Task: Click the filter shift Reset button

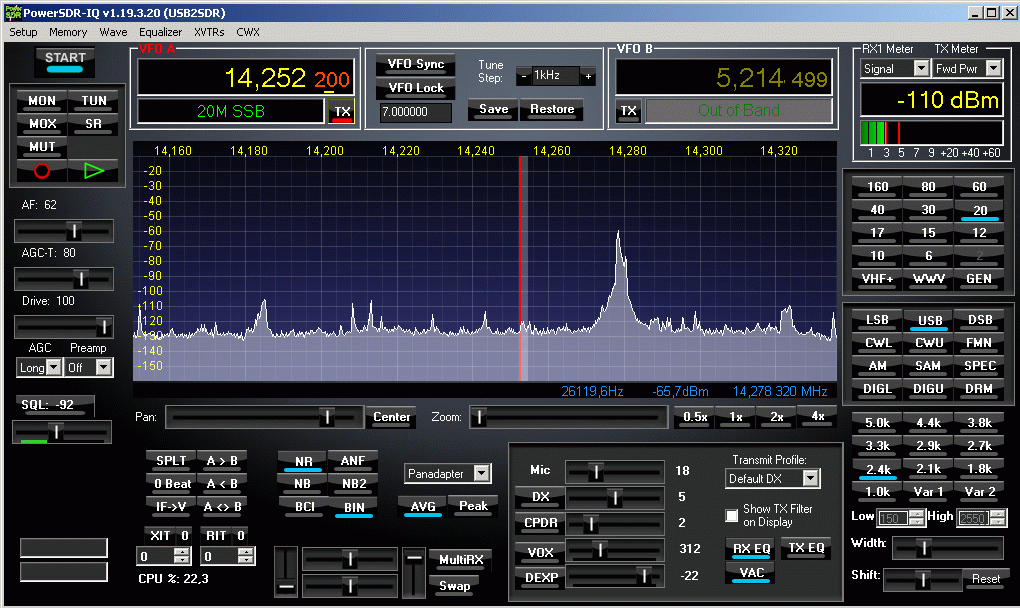Action: (x=986, y=579)
